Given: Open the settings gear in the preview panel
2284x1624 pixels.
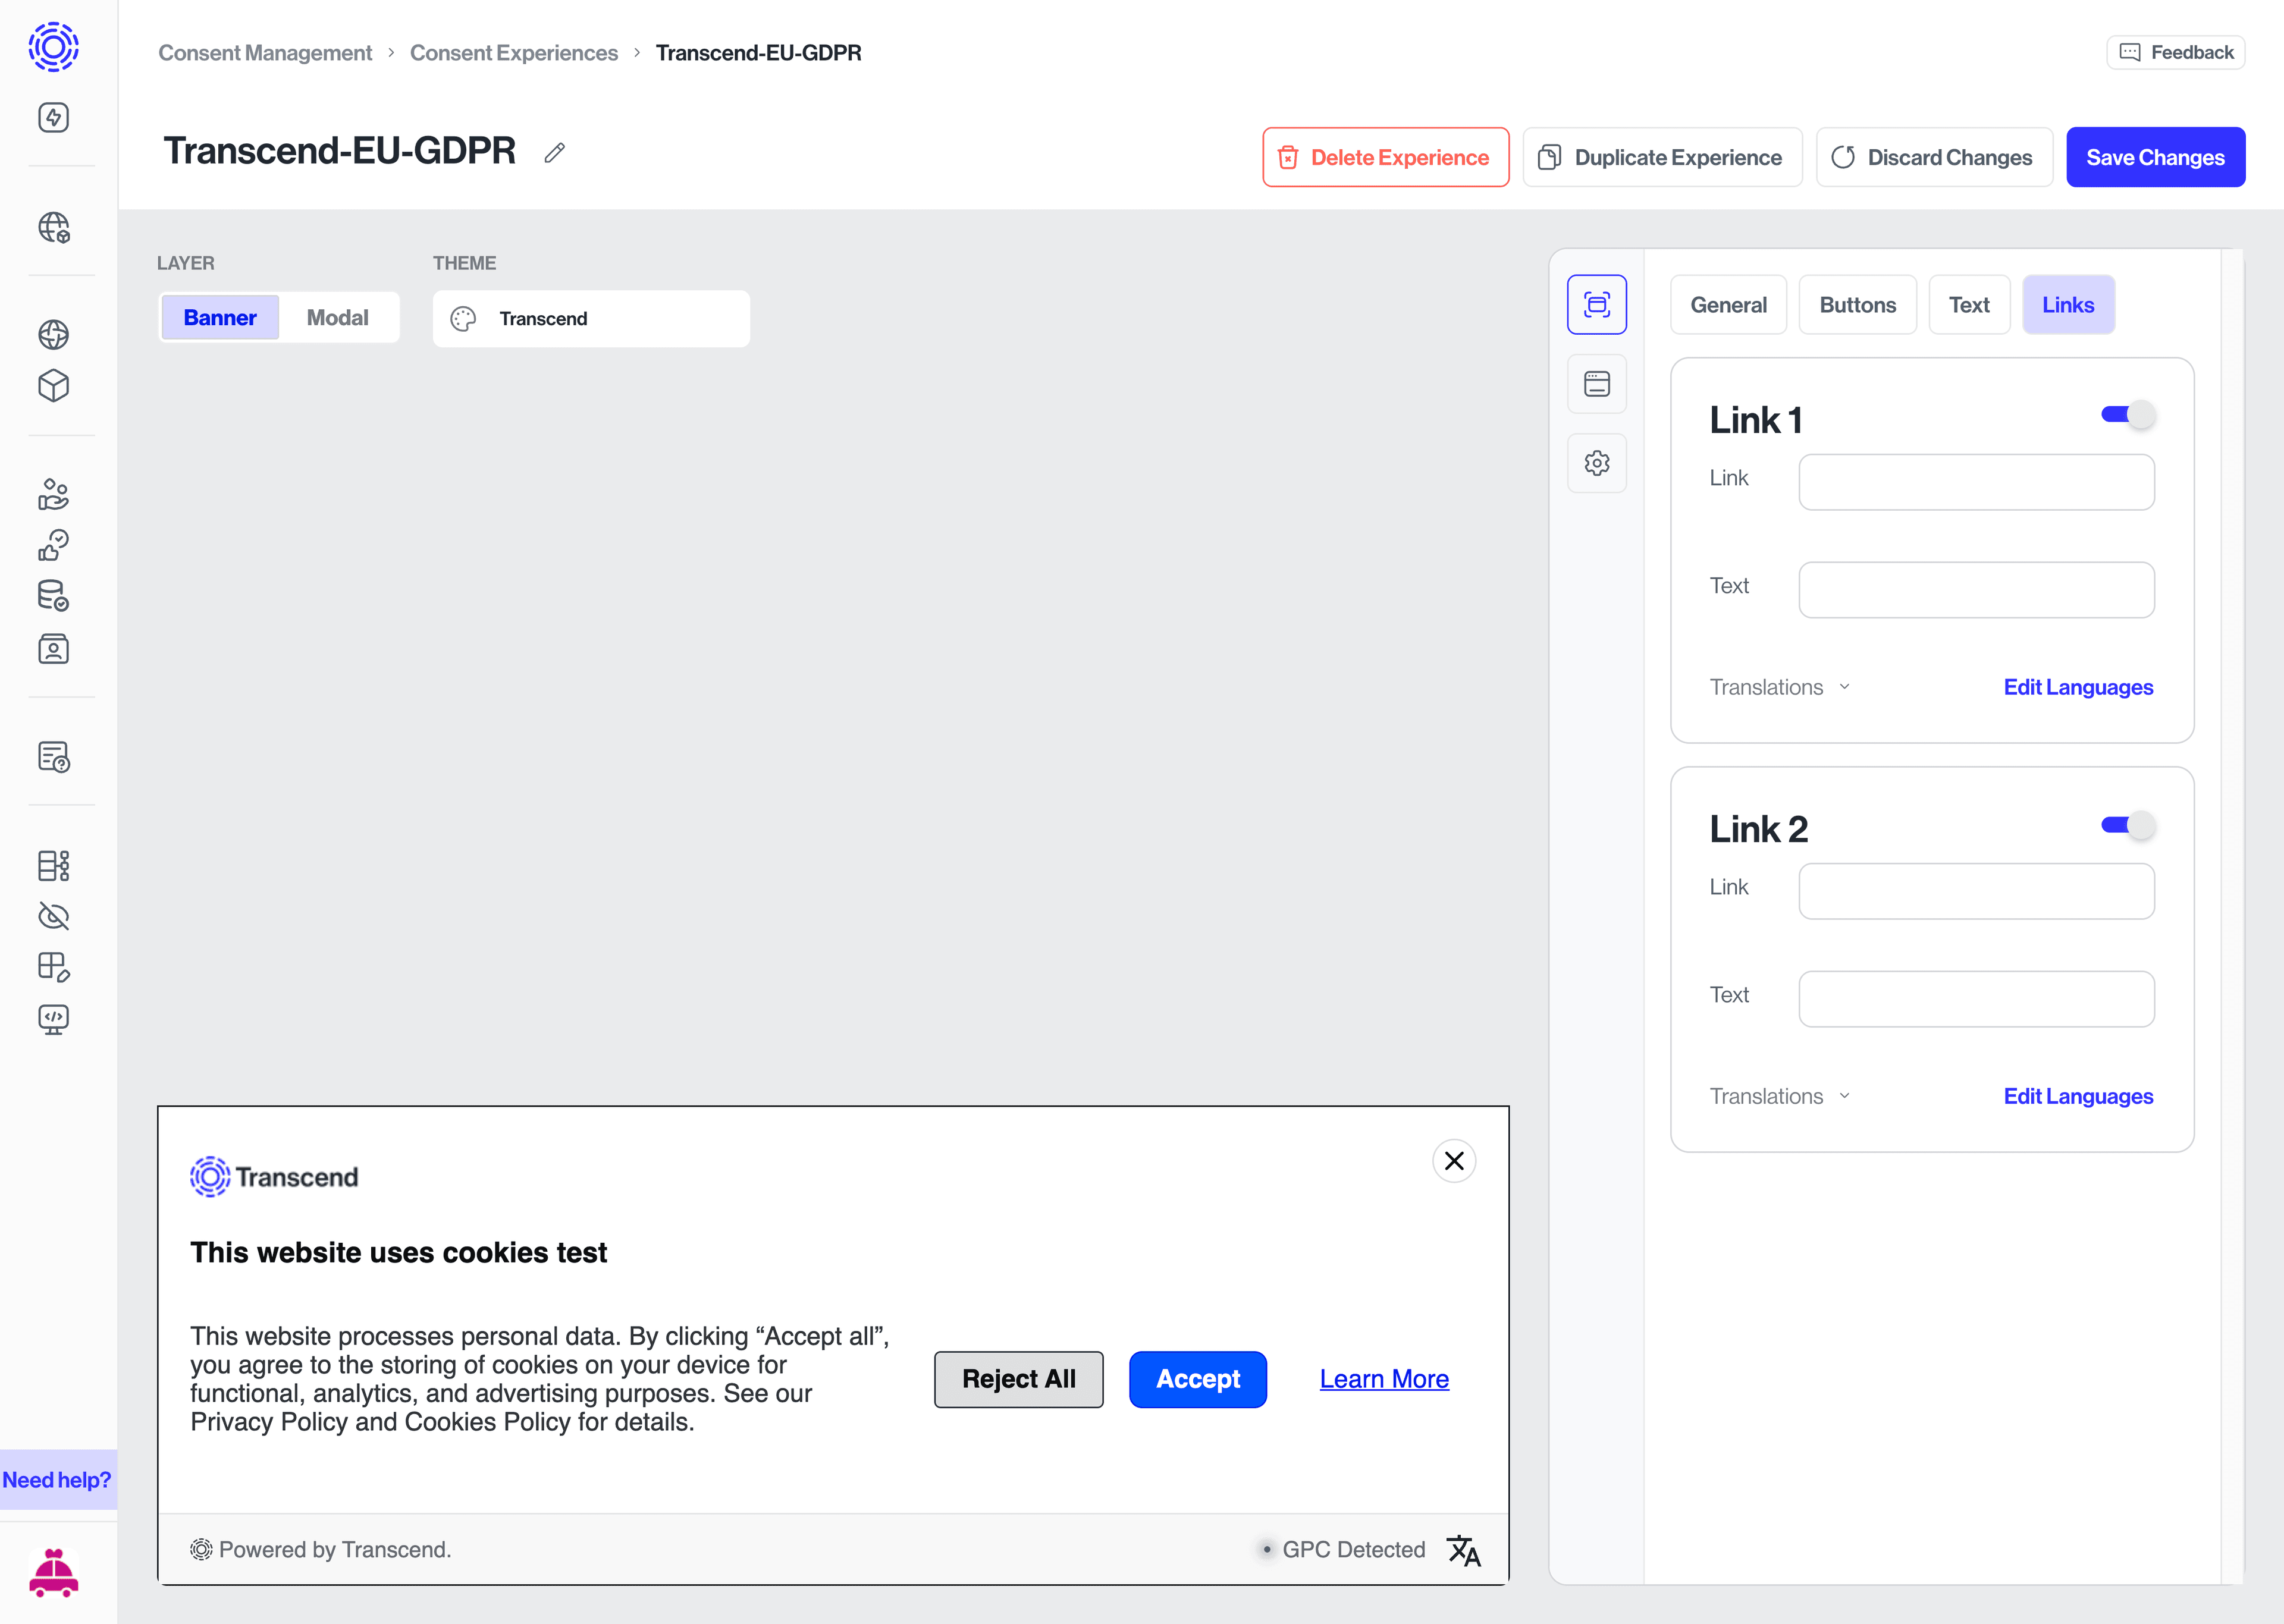Looking at the screenshot, I should click(x=1596, y=462).
